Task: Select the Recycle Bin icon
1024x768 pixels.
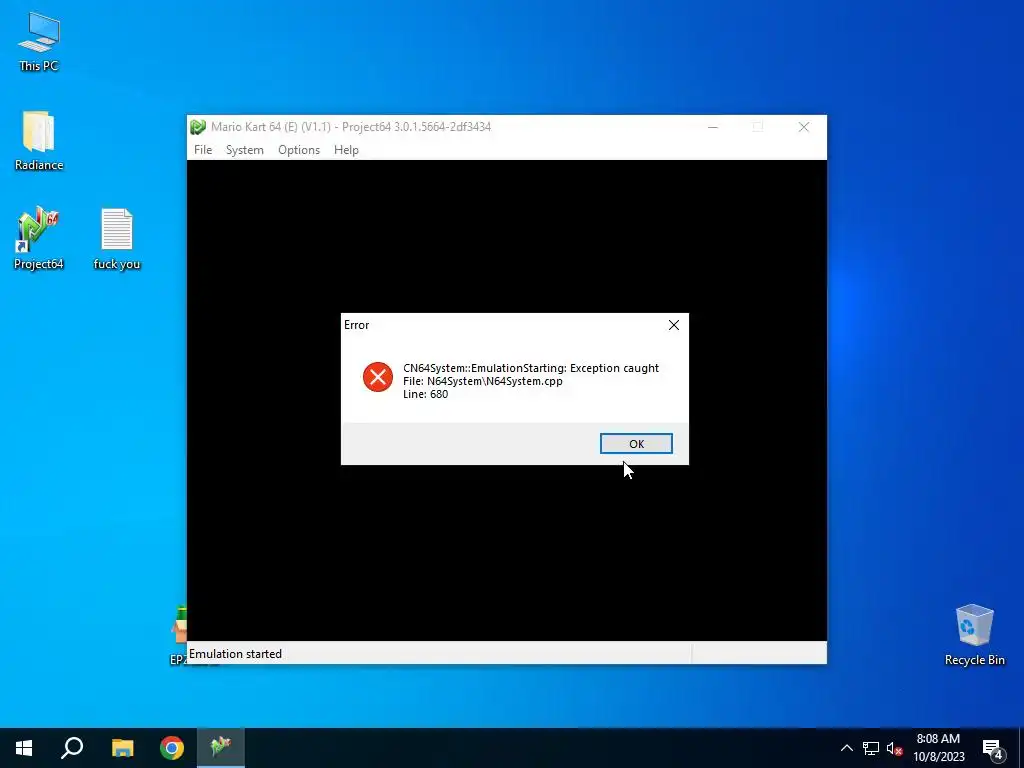Action: coord(974,635)
